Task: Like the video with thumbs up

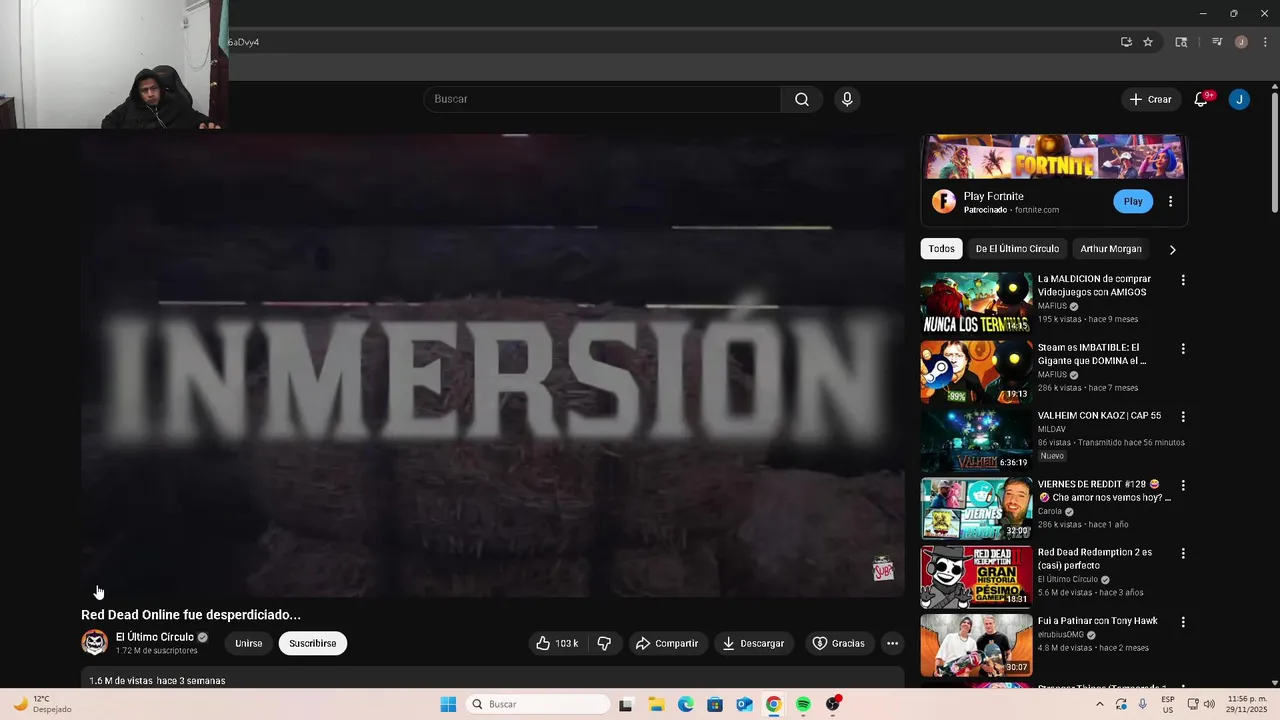Action: (557, 643)
